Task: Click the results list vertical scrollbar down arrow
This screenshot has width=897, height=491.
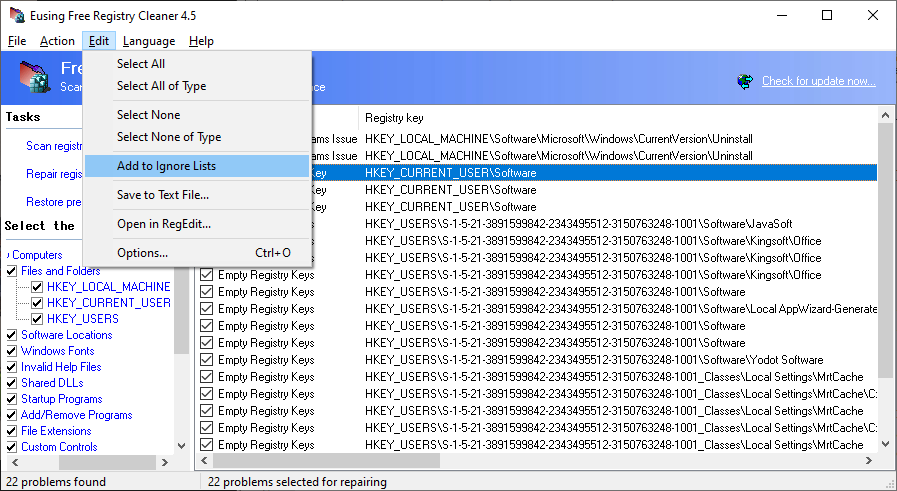Action: tap(887, 444)
